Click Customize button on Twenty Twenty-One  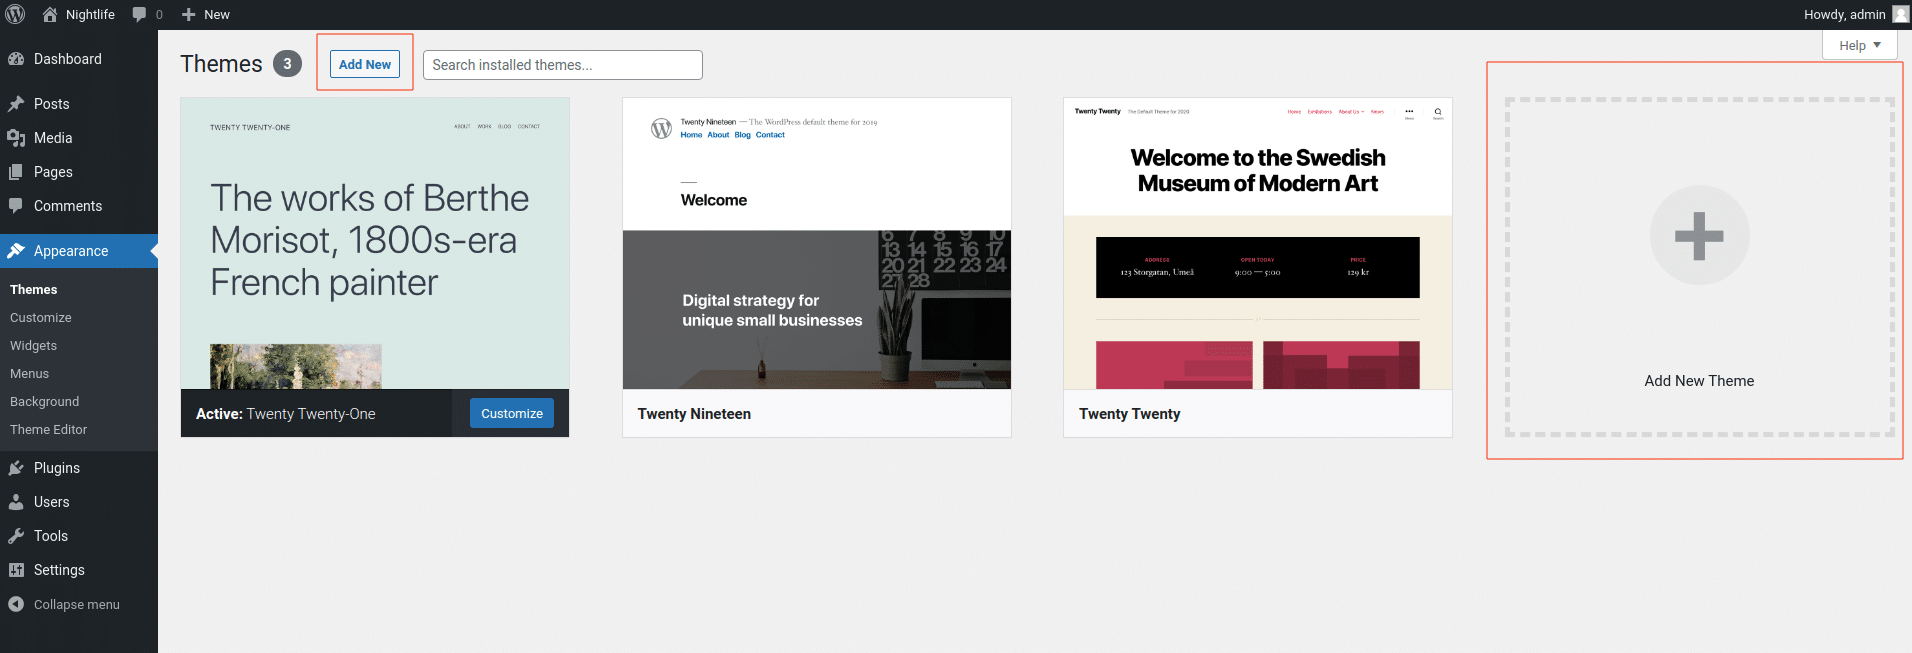point(512,413)
